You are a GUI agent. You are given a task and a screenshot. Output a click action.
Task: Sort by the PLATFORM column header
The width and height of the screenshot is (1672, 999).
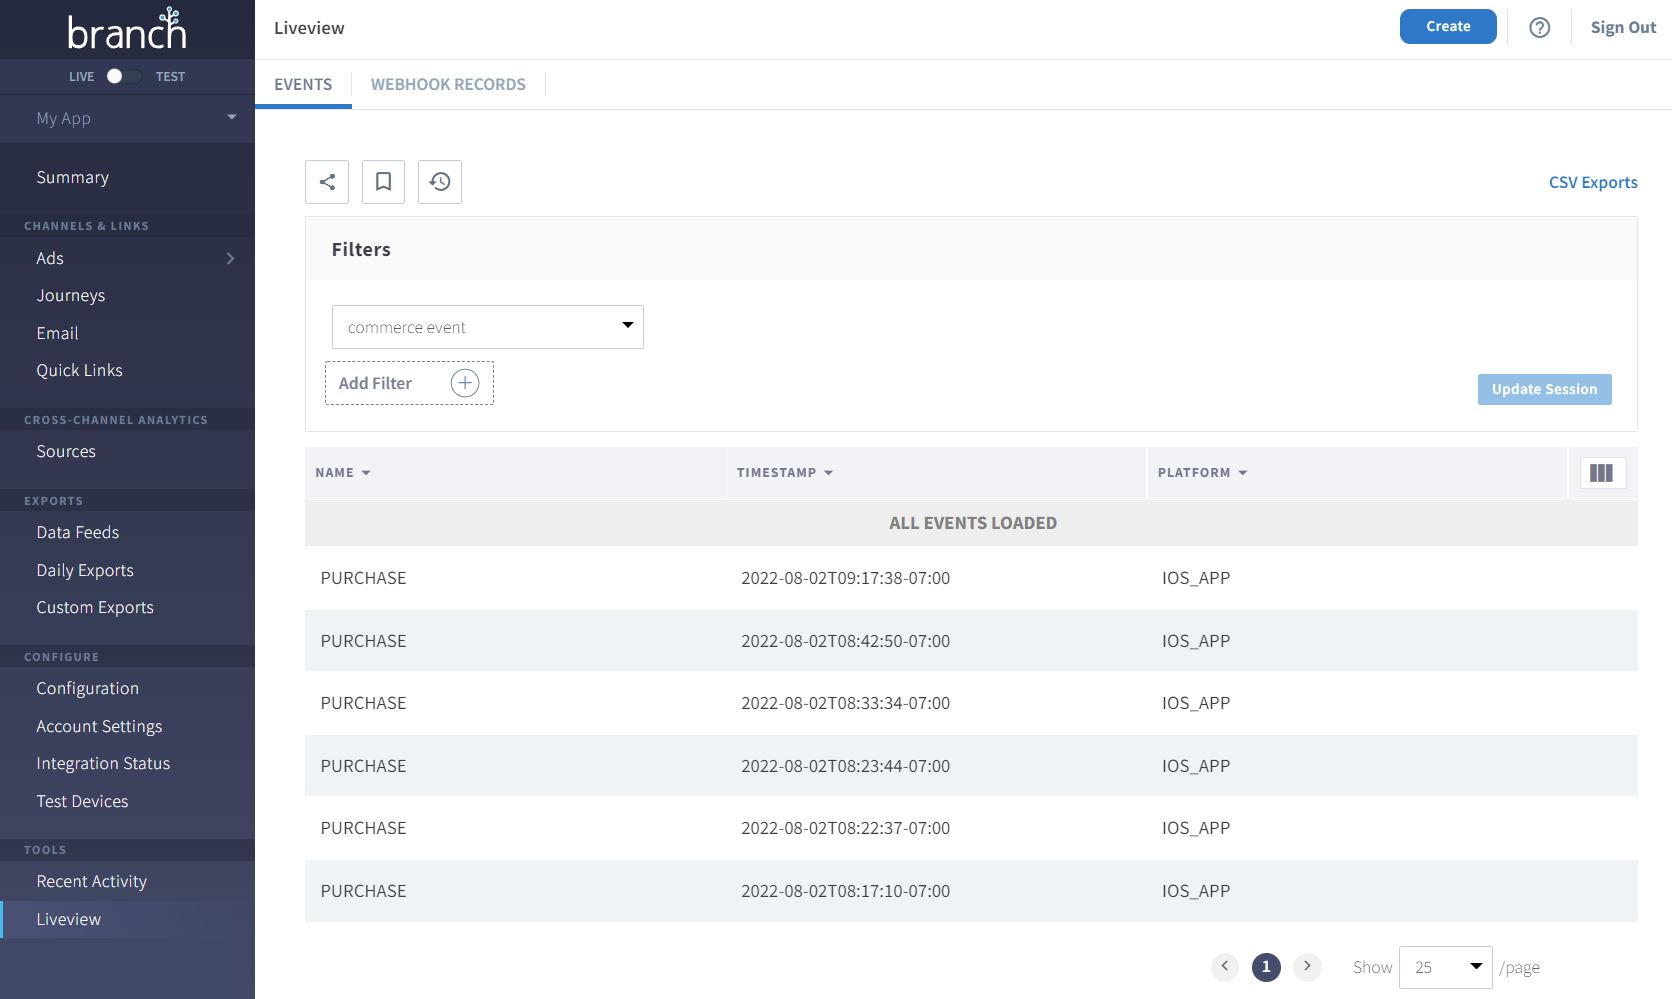(x=1203, y=473)
